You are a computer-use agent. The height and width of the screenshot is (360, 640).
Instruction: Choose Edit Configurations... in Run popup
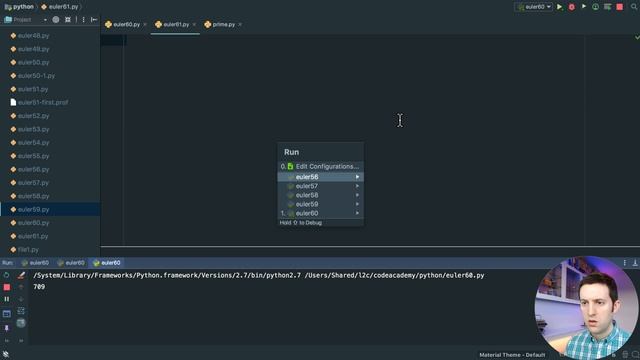pos(320,167)
